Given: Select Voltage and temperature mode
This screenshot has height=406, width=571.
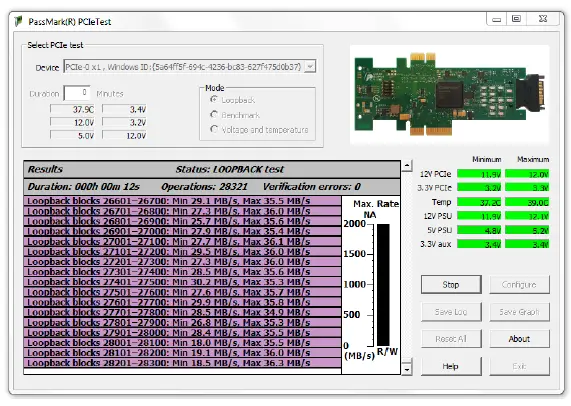Looking at the screenshot, I should pos(214,129).
